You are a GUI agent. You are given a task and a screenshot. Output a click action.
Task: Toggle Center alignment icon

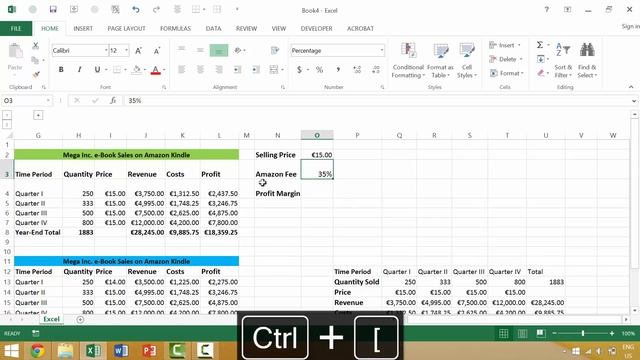[200, 70]
